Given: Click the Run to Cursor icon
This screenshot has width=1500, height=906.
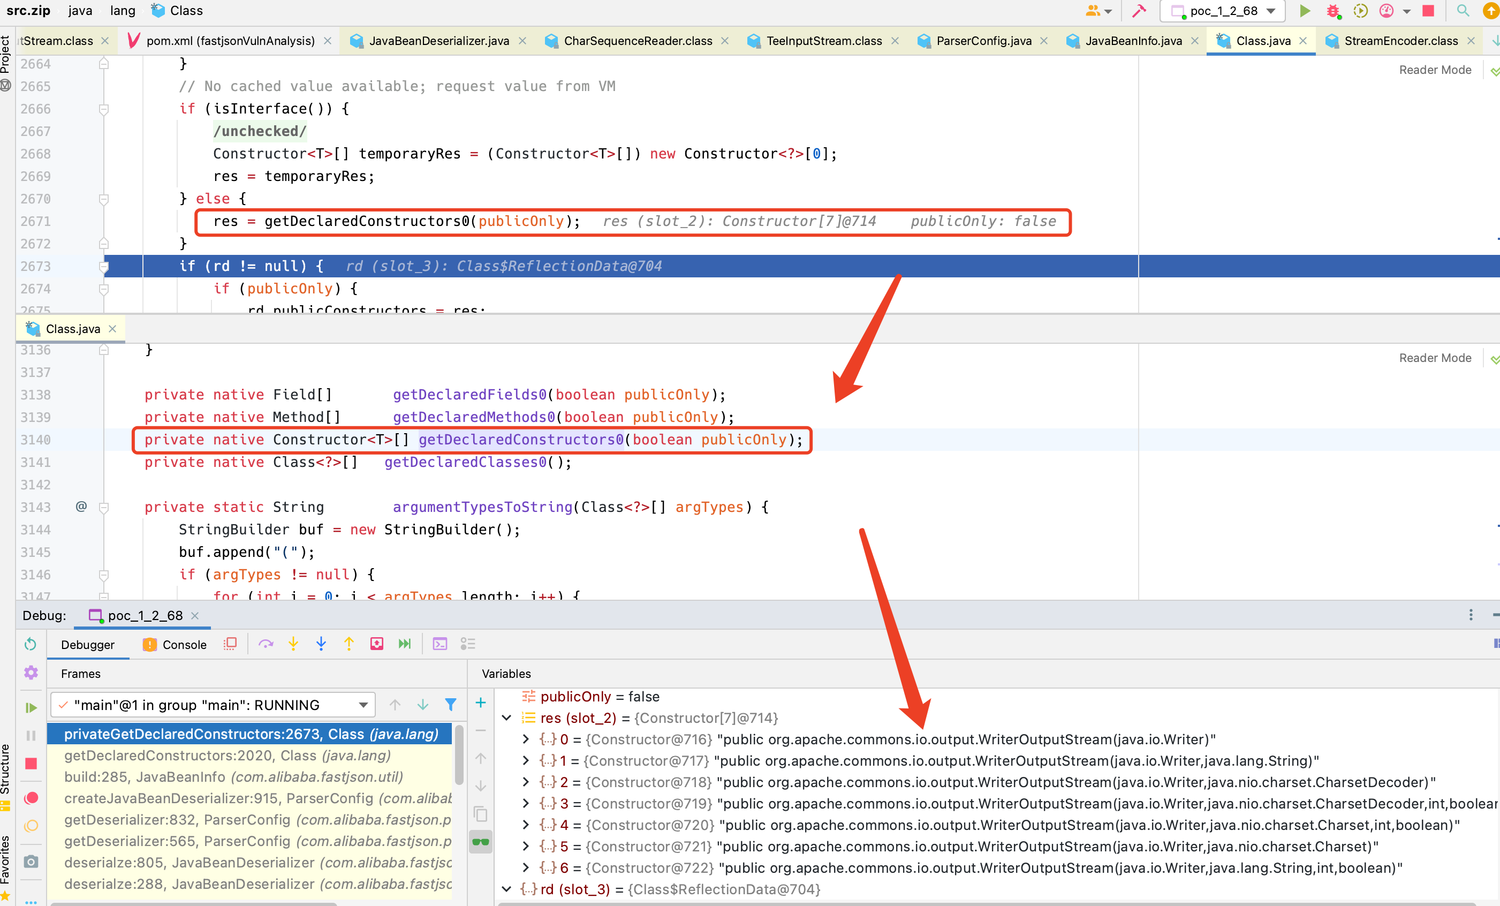Looking at the screenshot, I should 405,644.
